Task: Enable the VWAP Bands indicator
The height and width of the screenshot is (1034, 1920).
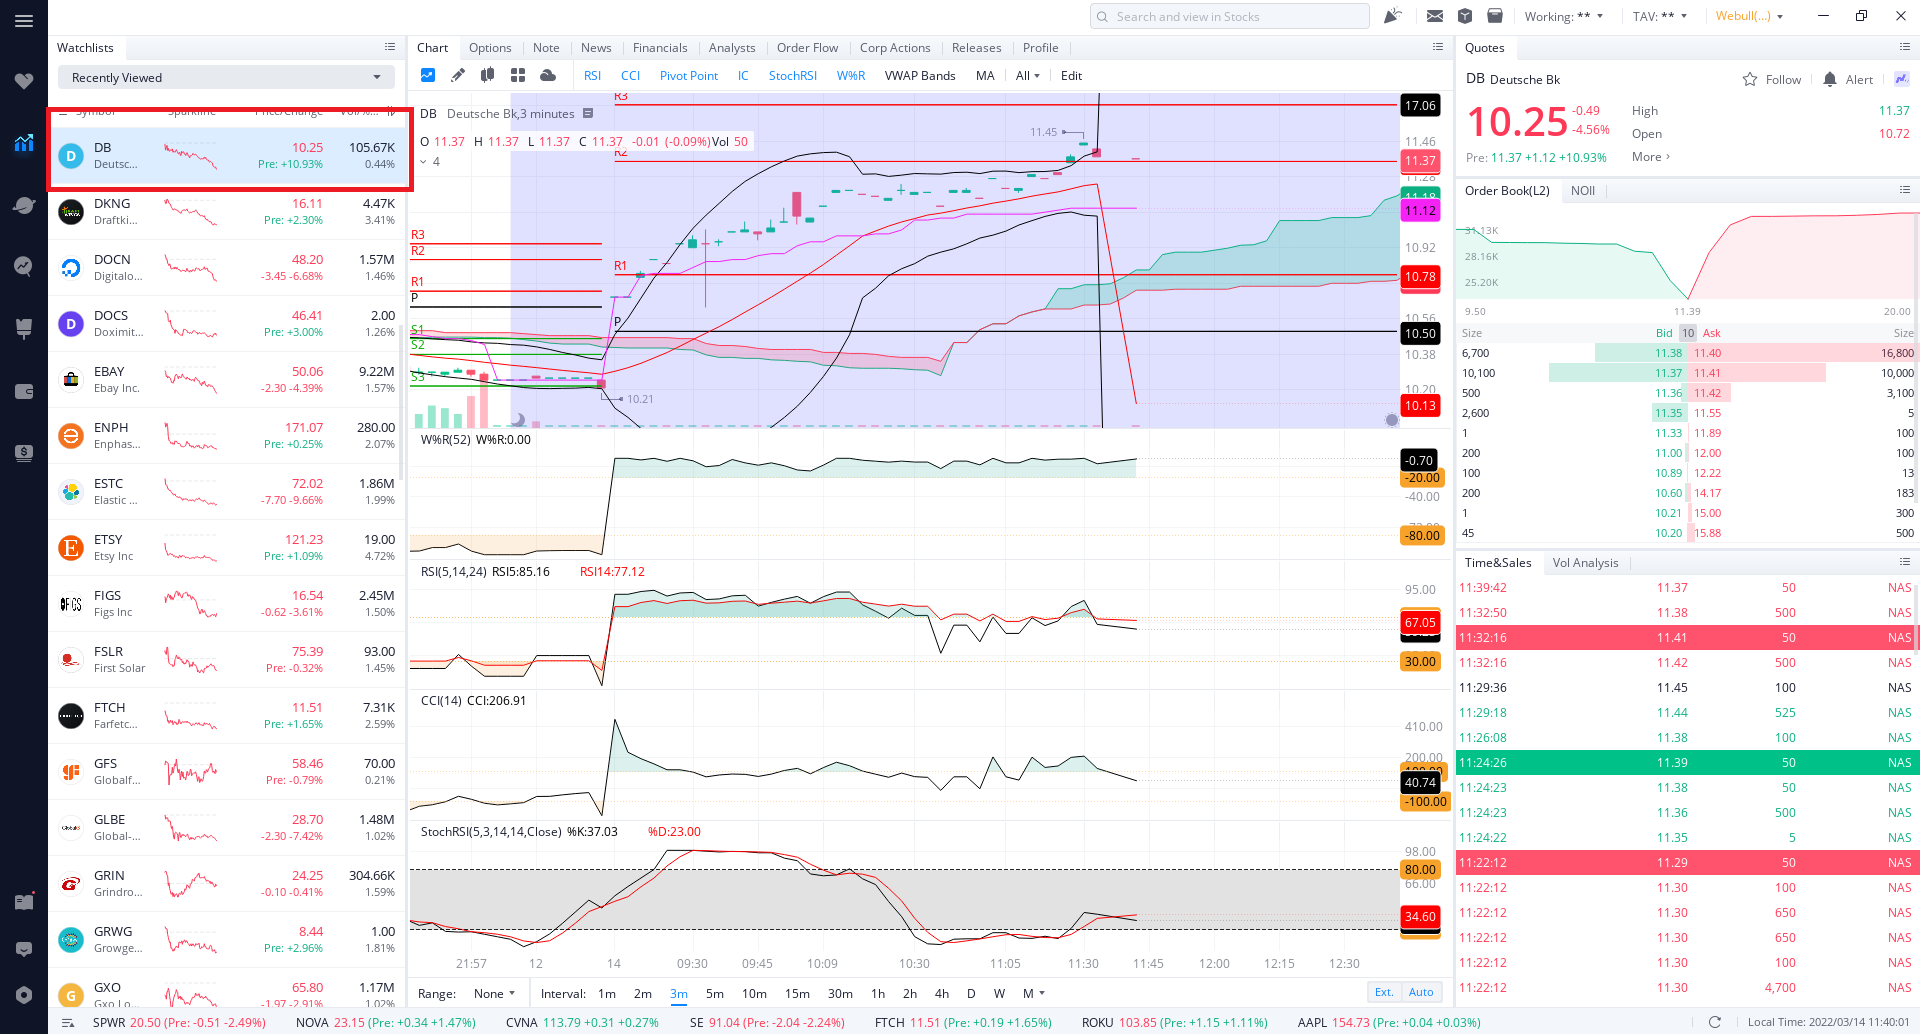Action: (x=920, y=75)
